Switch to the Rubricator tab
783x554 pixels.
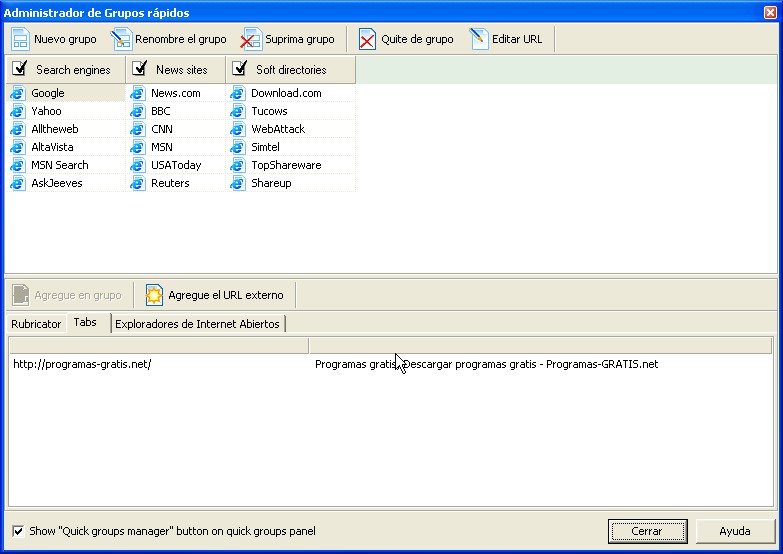pyautogui.click(x=36, y=324)
